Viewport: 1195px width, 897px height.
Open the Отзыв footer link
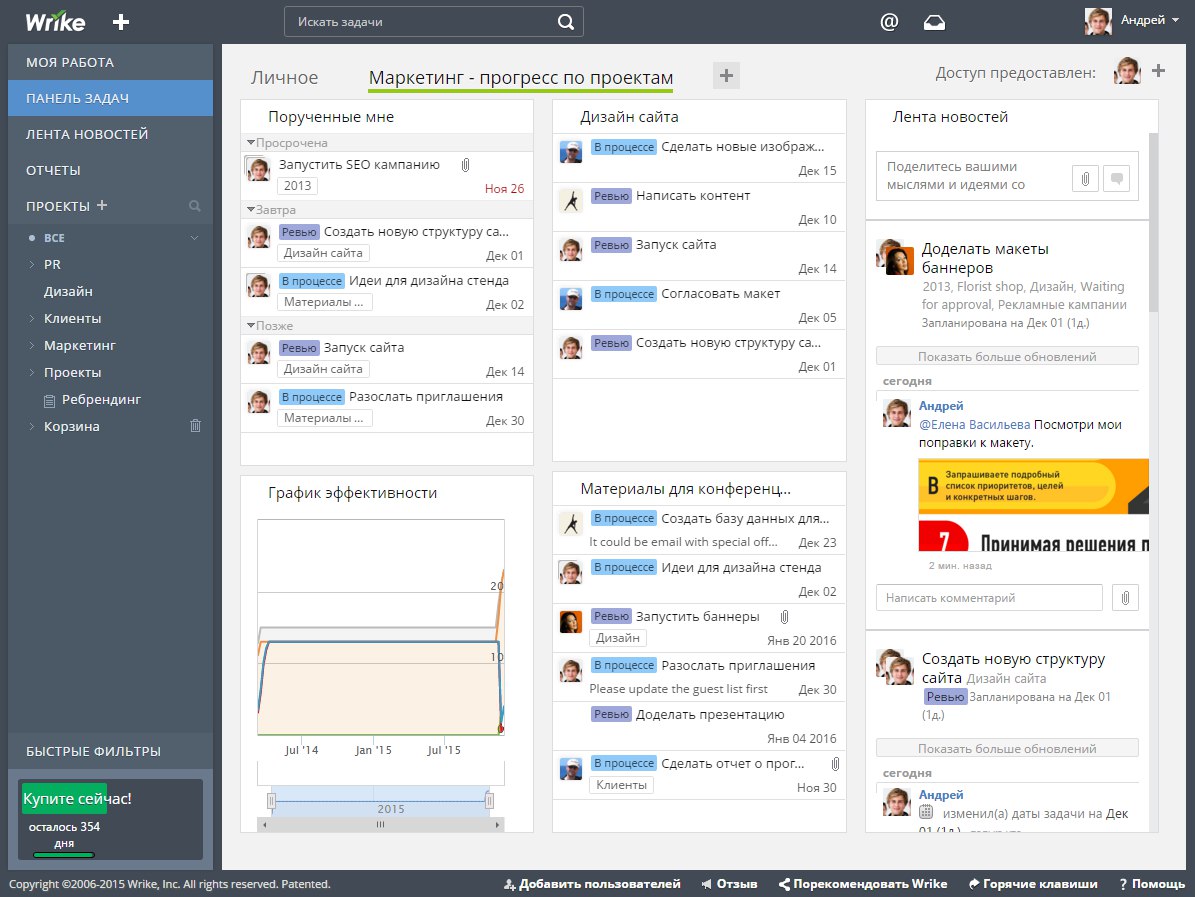coord(729,884)
